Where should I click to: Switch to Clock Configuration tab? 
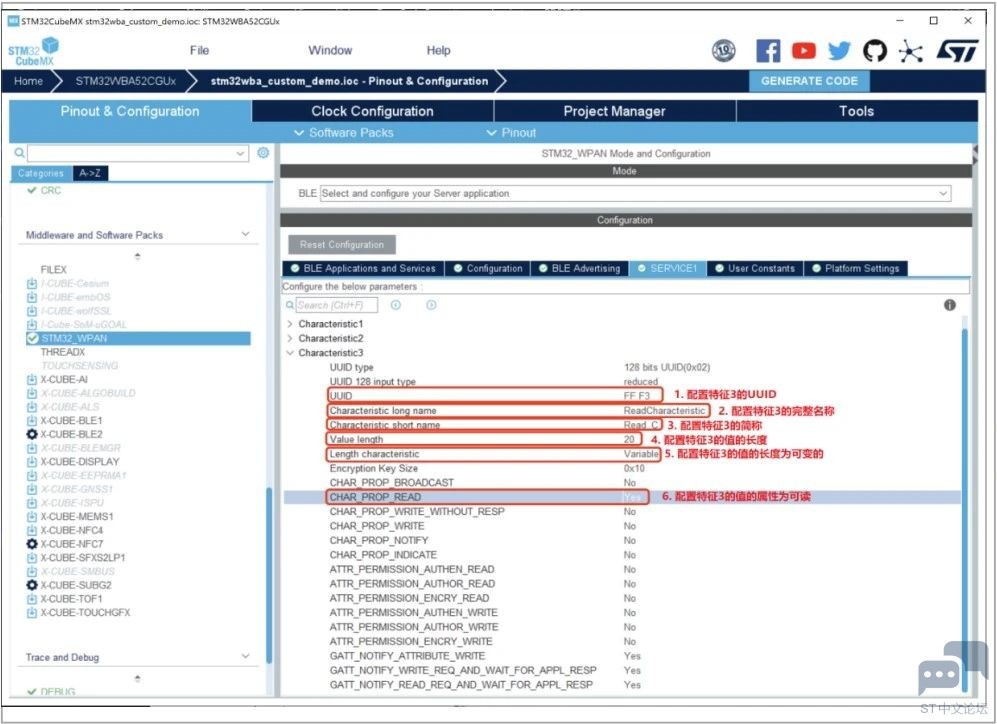coord(373,111)
